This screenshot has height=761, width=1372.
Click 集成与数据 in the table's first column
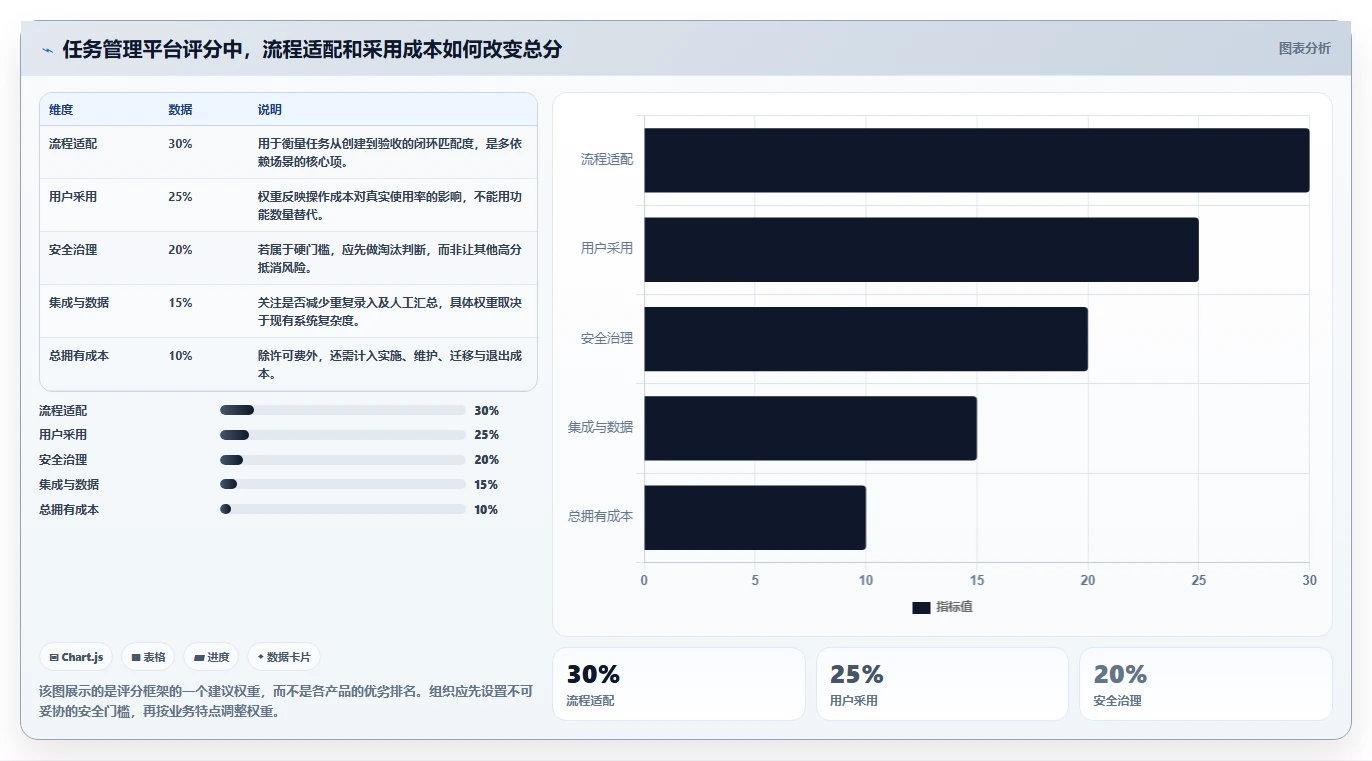79,303
